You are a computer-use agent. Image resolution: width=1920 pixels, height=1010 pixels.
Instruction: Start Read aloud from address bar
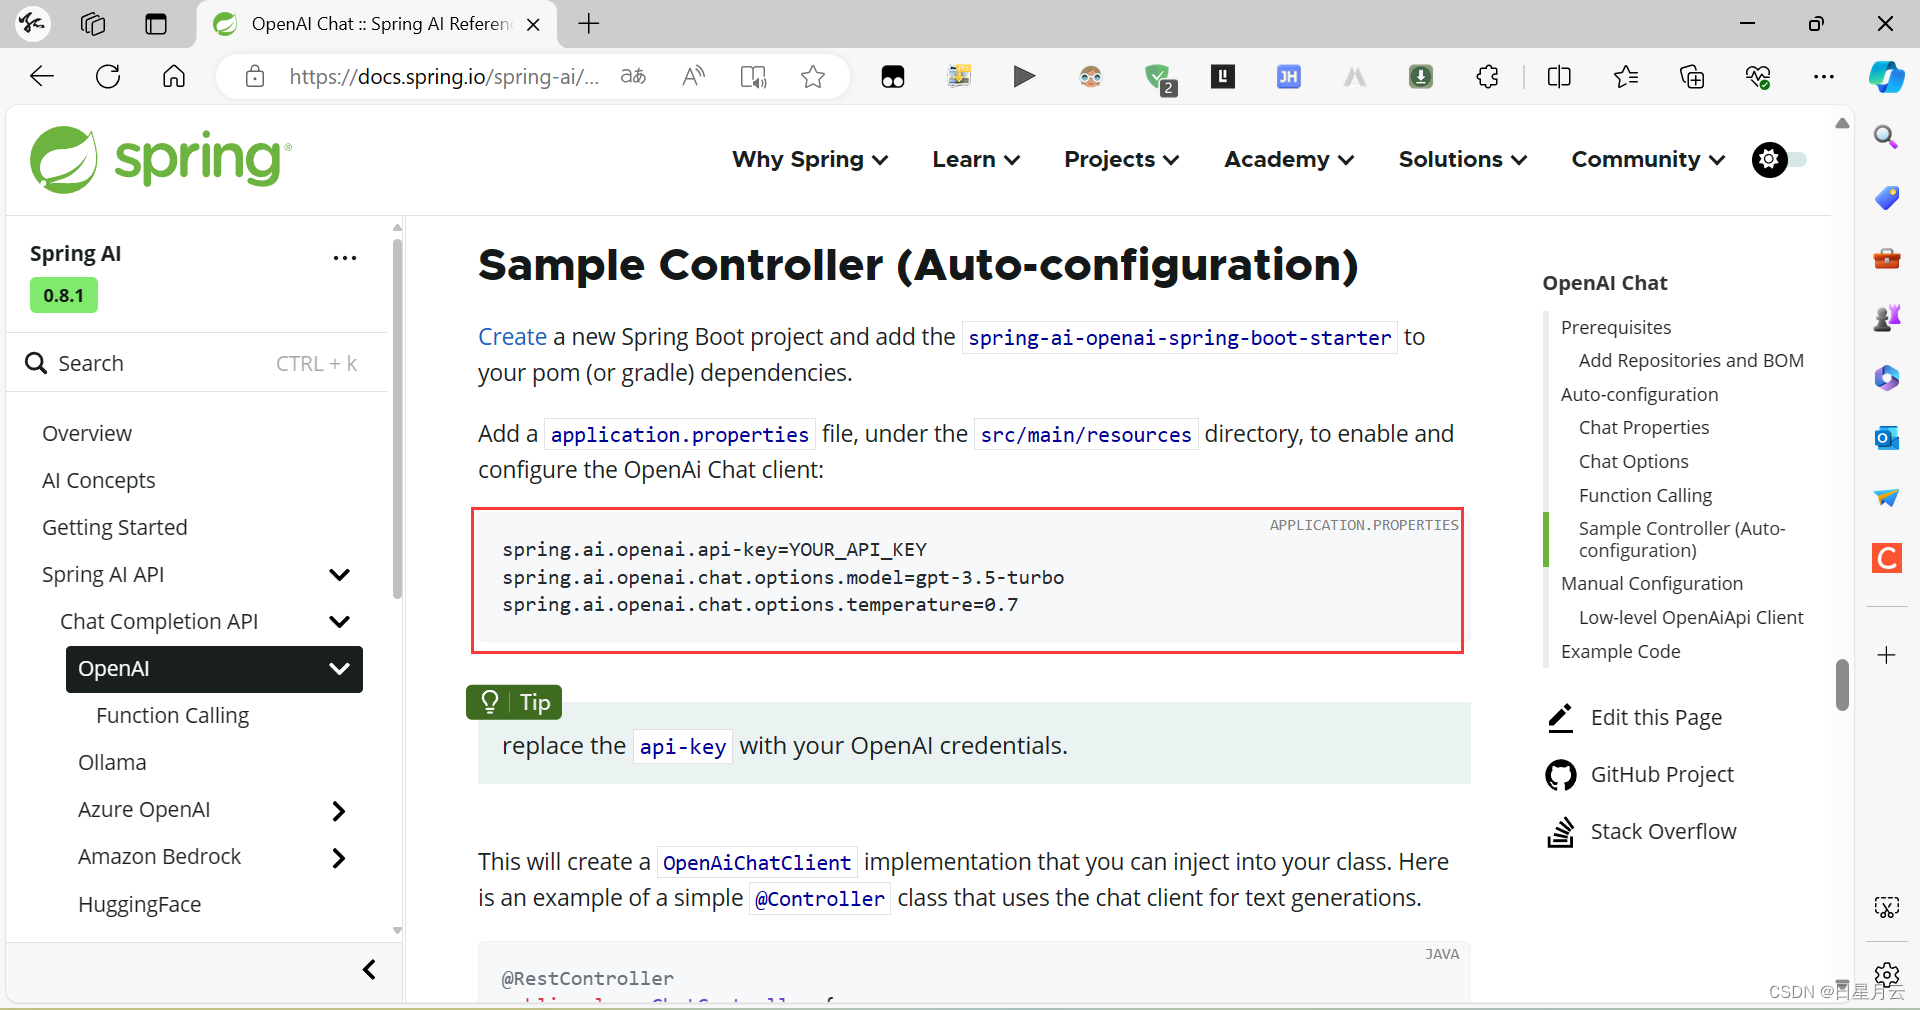[693, 76]
